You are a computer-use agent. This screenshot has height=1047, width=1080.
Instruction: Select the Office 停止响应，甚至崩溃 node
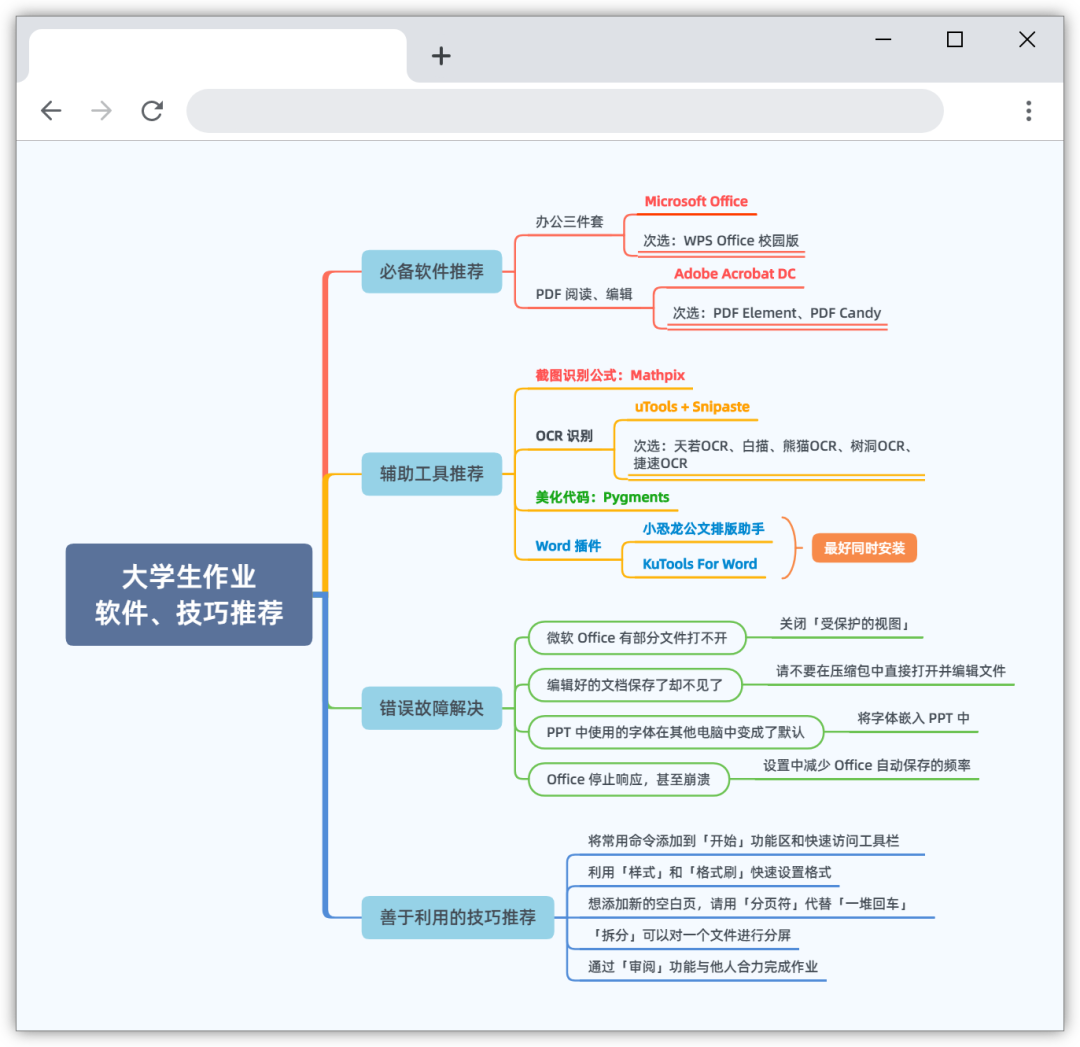[628, 779]
